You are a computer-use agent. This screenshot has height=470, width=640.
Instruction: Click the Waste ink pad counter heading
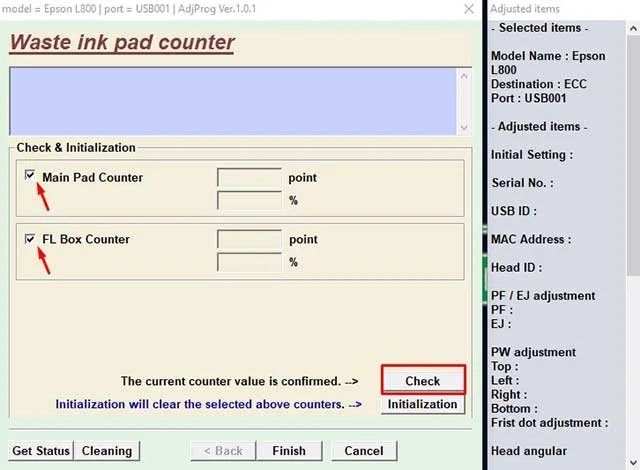pos(122,43)
